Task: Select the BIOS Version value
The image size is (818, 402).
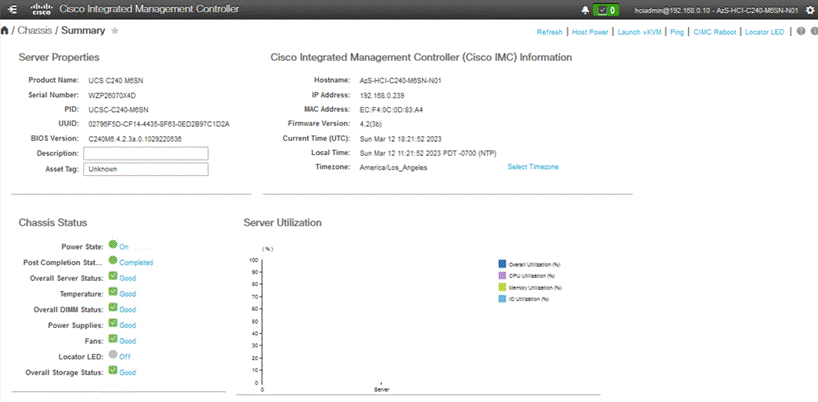Action: (x=135, y=139)
